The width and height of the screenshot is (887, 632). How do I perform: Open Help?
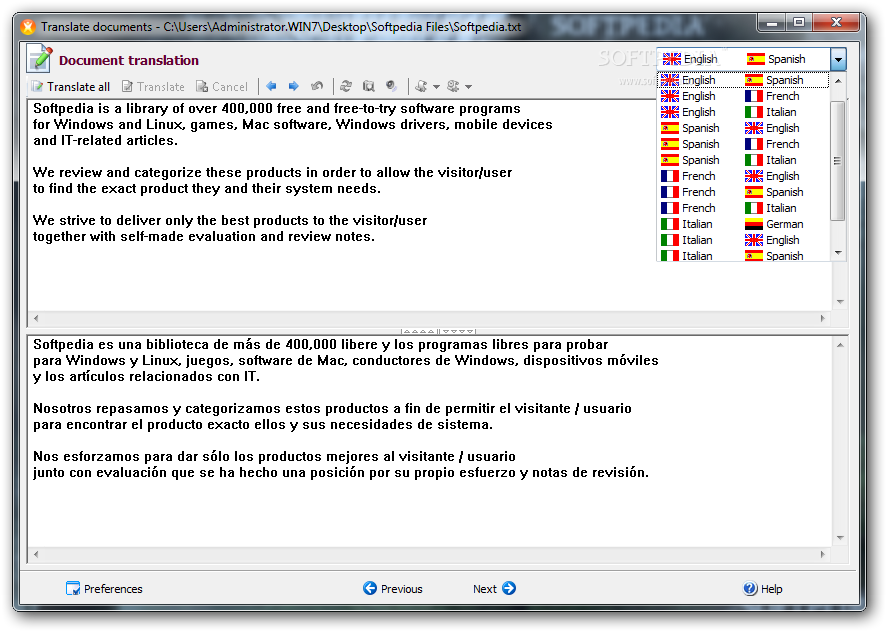pyautogui.click(x=763, y=588)
